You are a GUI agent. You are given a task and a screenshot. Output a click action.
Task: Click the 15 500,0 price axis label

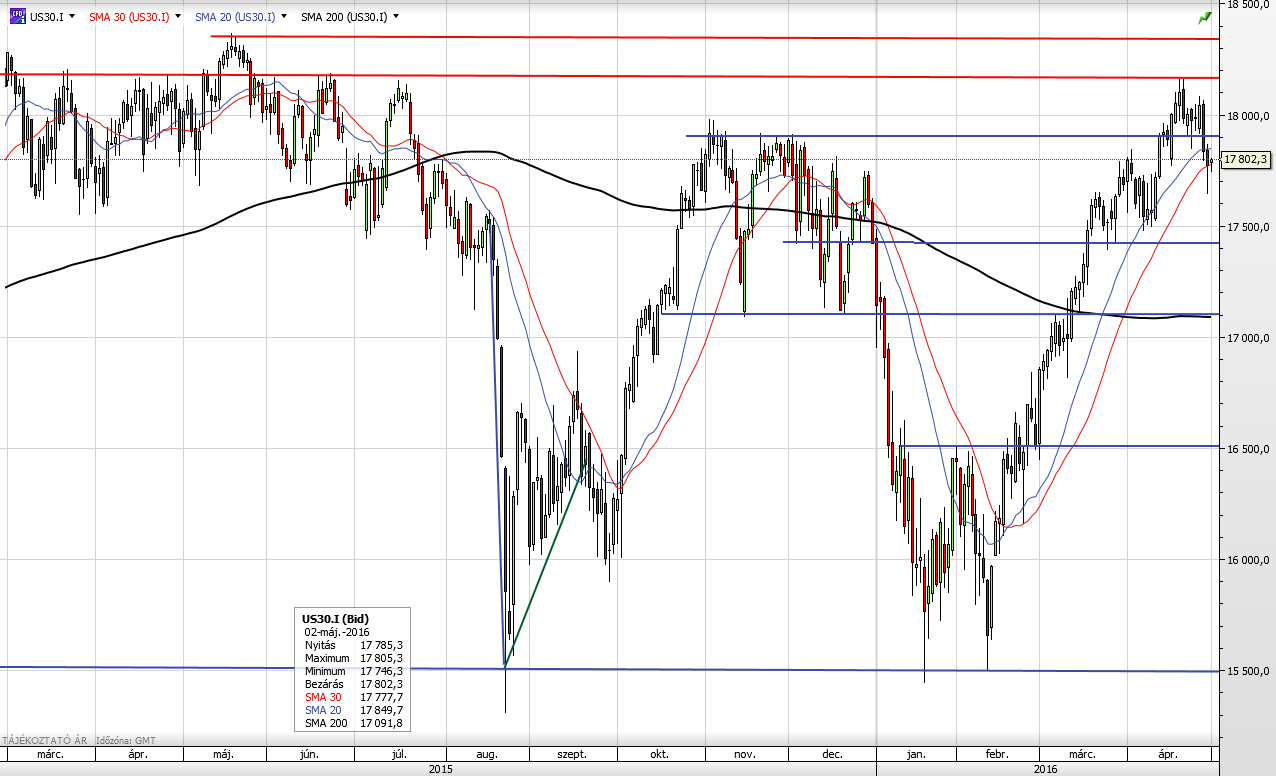pyautogui.click(x=1246, y=671)
